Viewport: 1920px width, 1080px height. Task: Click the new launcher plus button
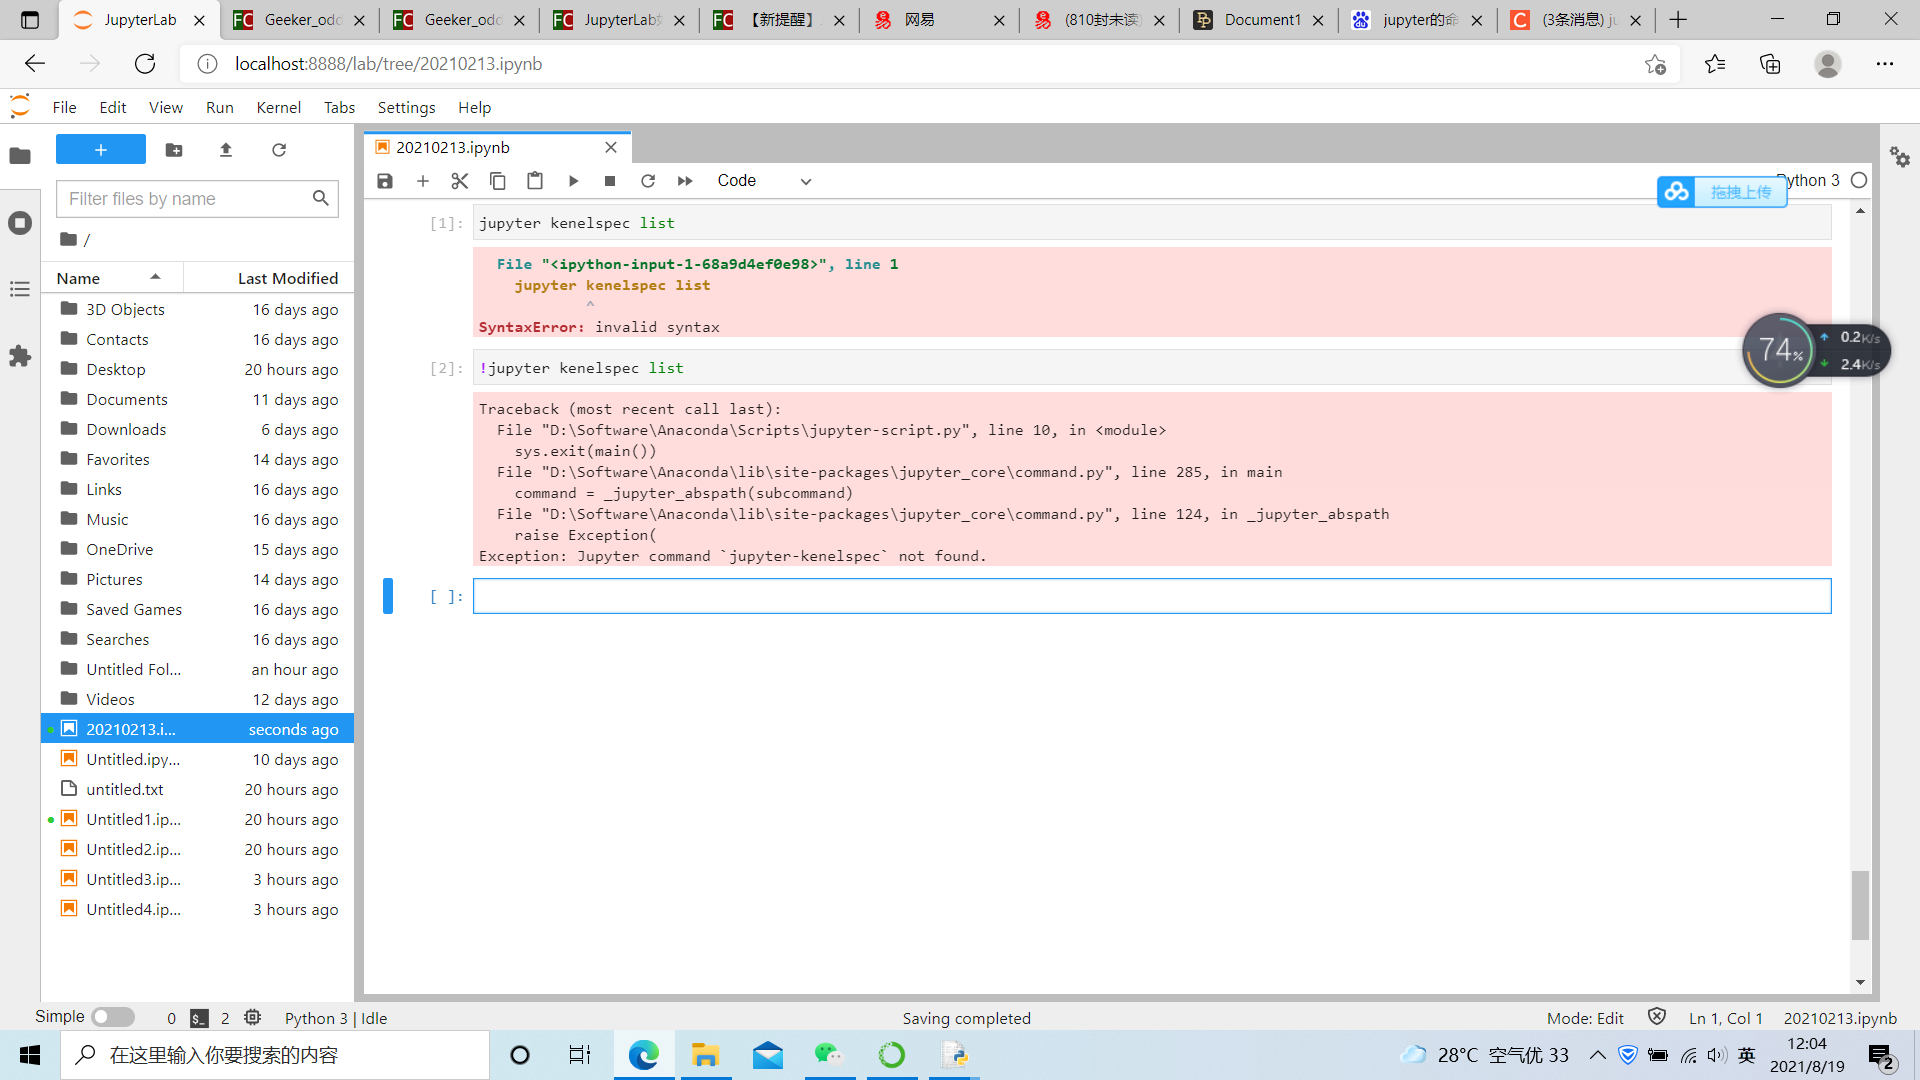101,150
